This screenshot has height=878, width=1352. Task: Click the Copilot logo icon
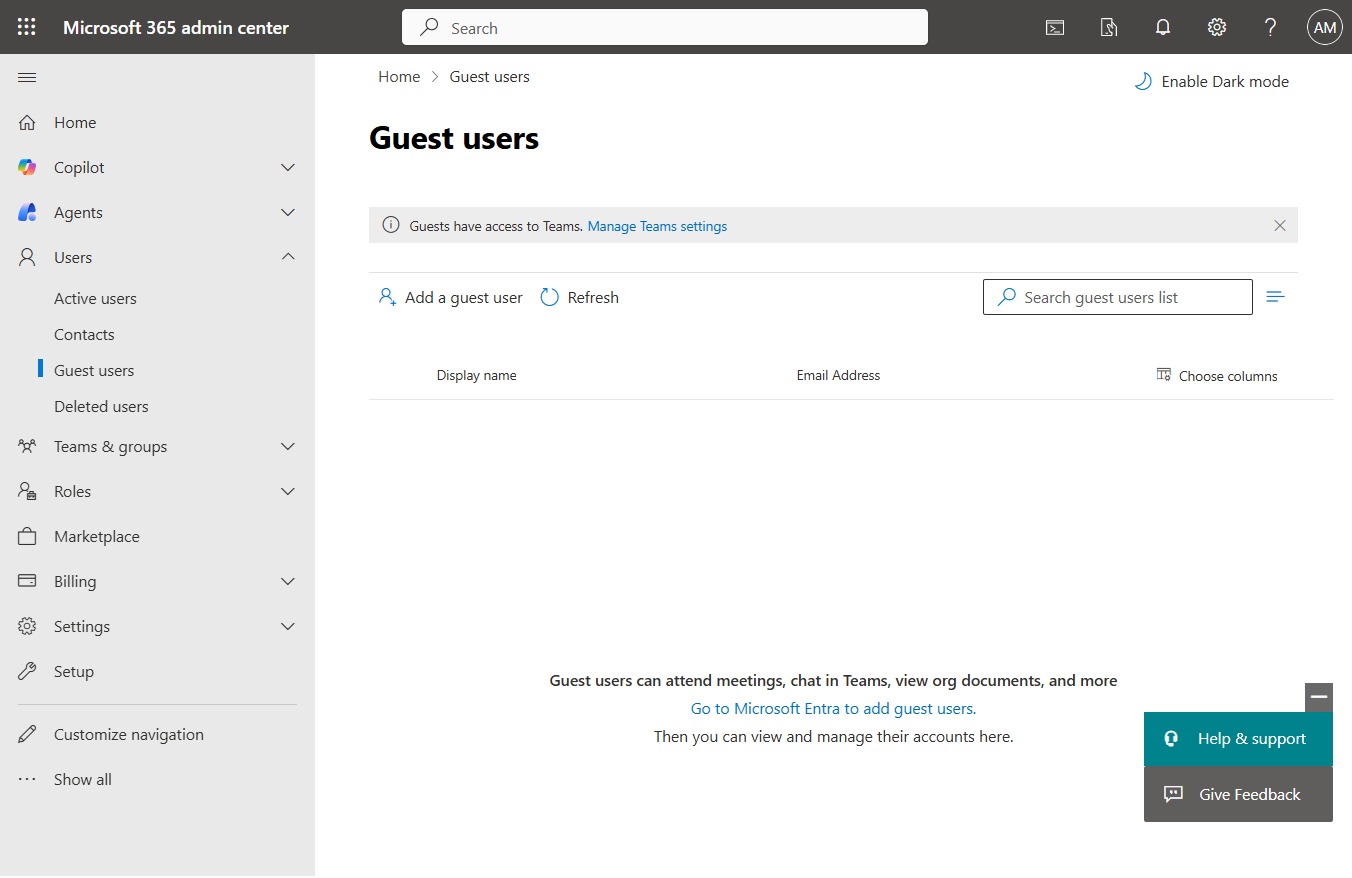click(x=27, y=168)
